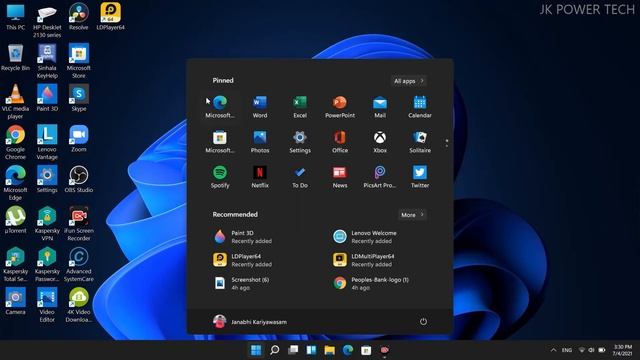The height and width of the screenshot is (360, 640).
Task: Select Camera shortcut on desktop
Action: coord(16,301)
